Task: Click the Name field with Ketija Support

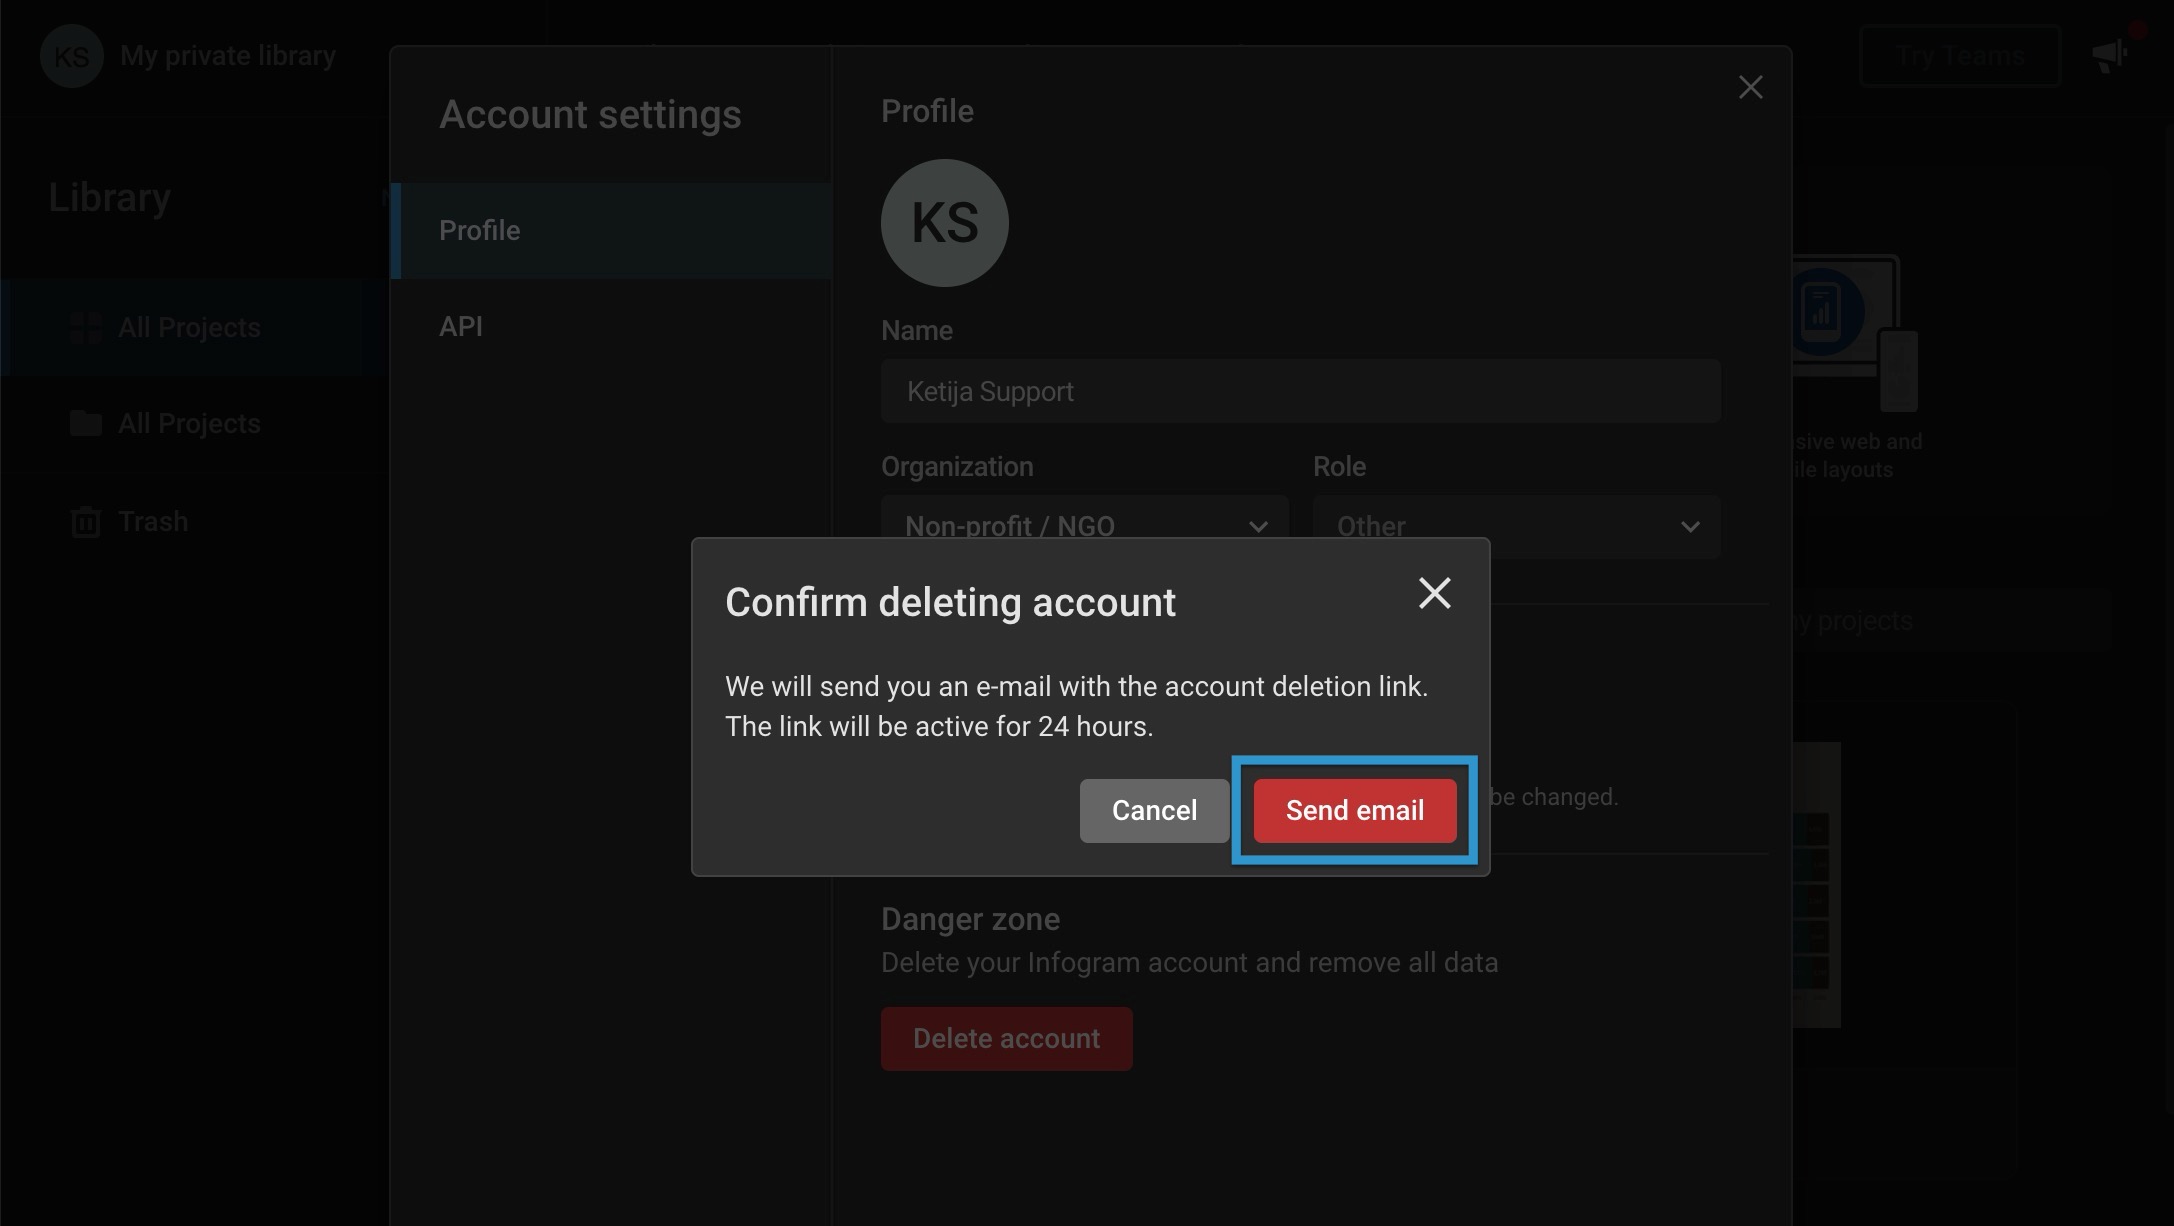Action: (1300, 391)
